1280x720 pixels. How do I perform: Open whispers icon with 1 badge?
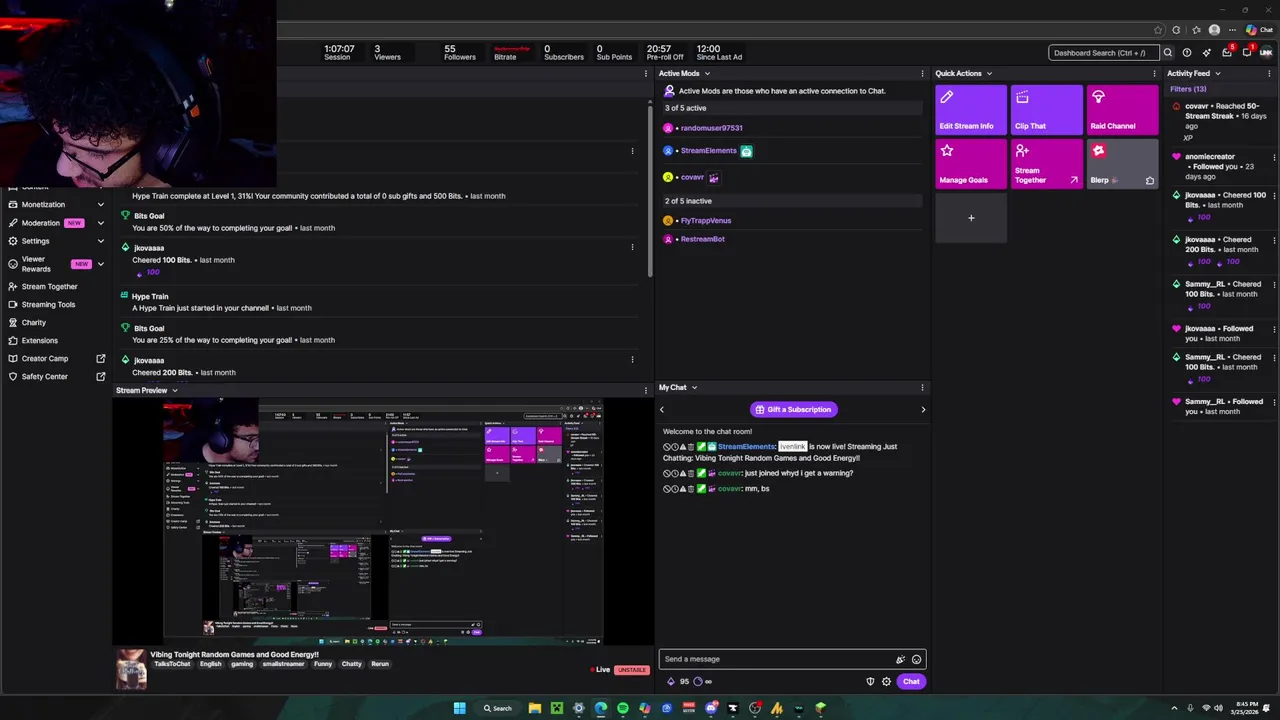click(x=1247, y=52)
